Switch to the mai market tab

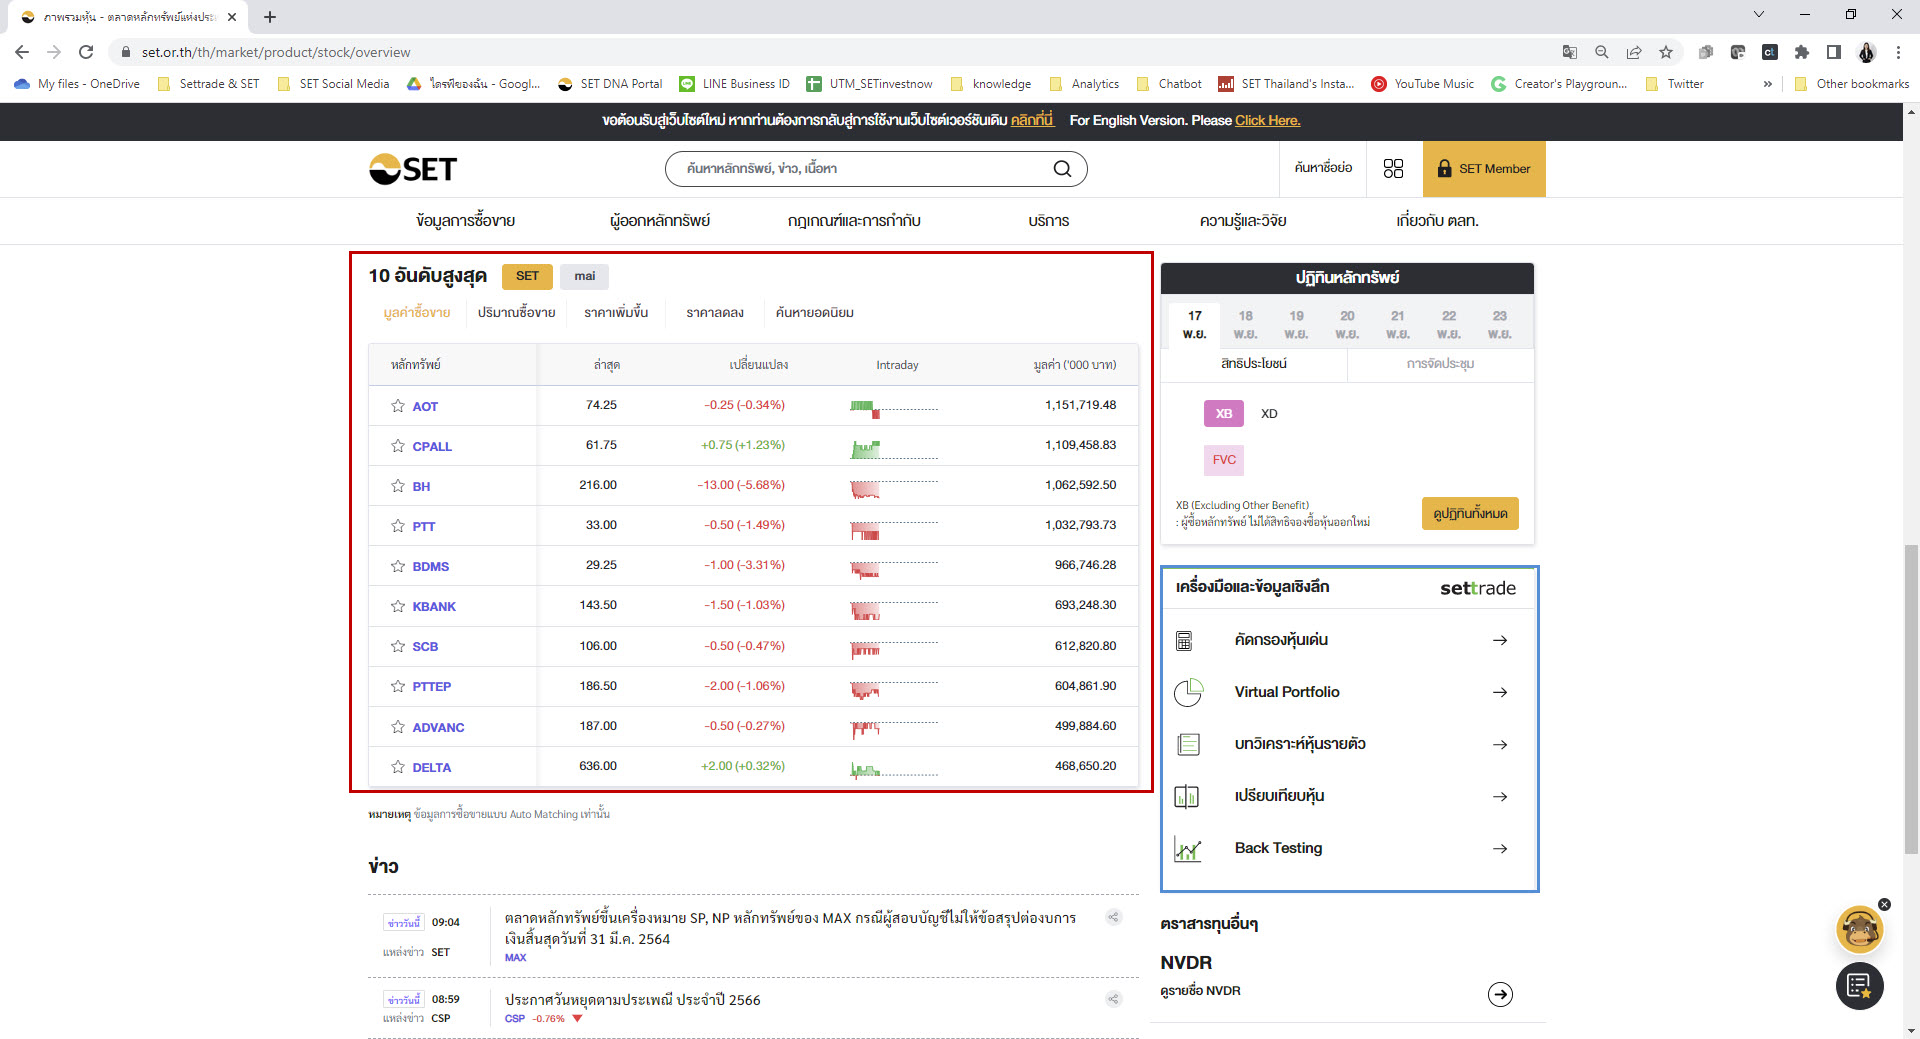coord(584,276)
